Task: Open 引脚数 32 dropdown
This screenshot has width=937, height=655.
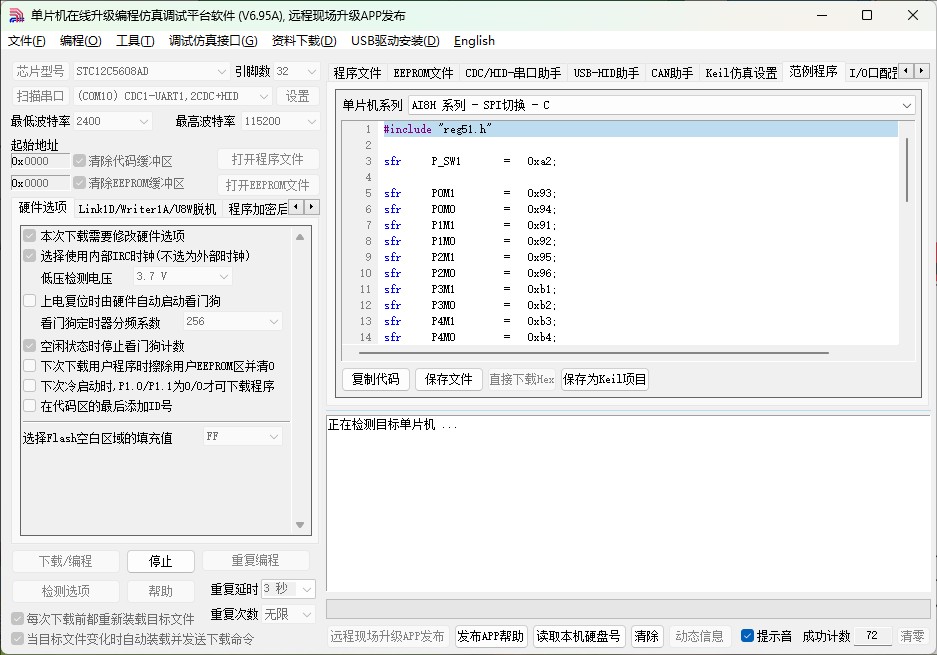Action: 296,71
